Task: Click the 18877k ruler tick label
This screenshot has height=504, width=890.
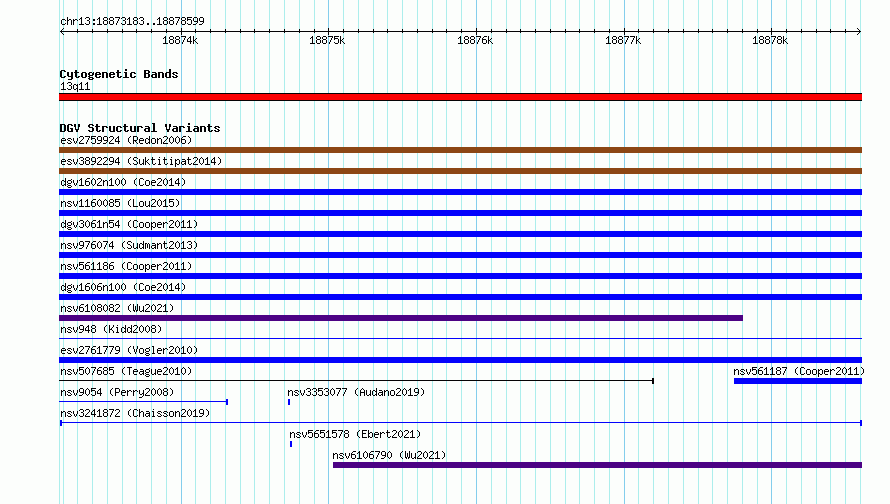Action: (623, 40)
